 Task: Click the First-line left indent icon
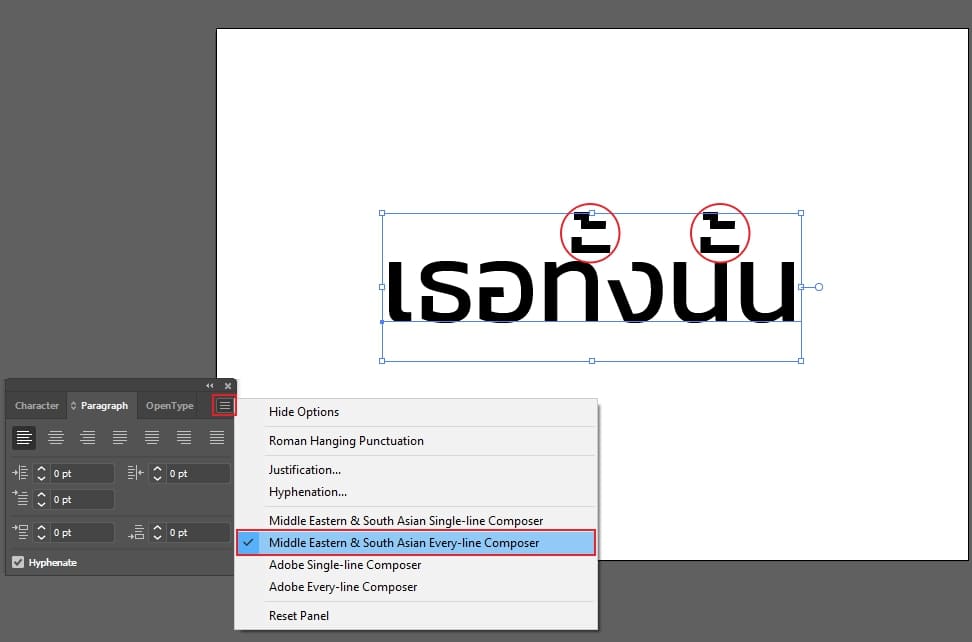coord(20,498)
